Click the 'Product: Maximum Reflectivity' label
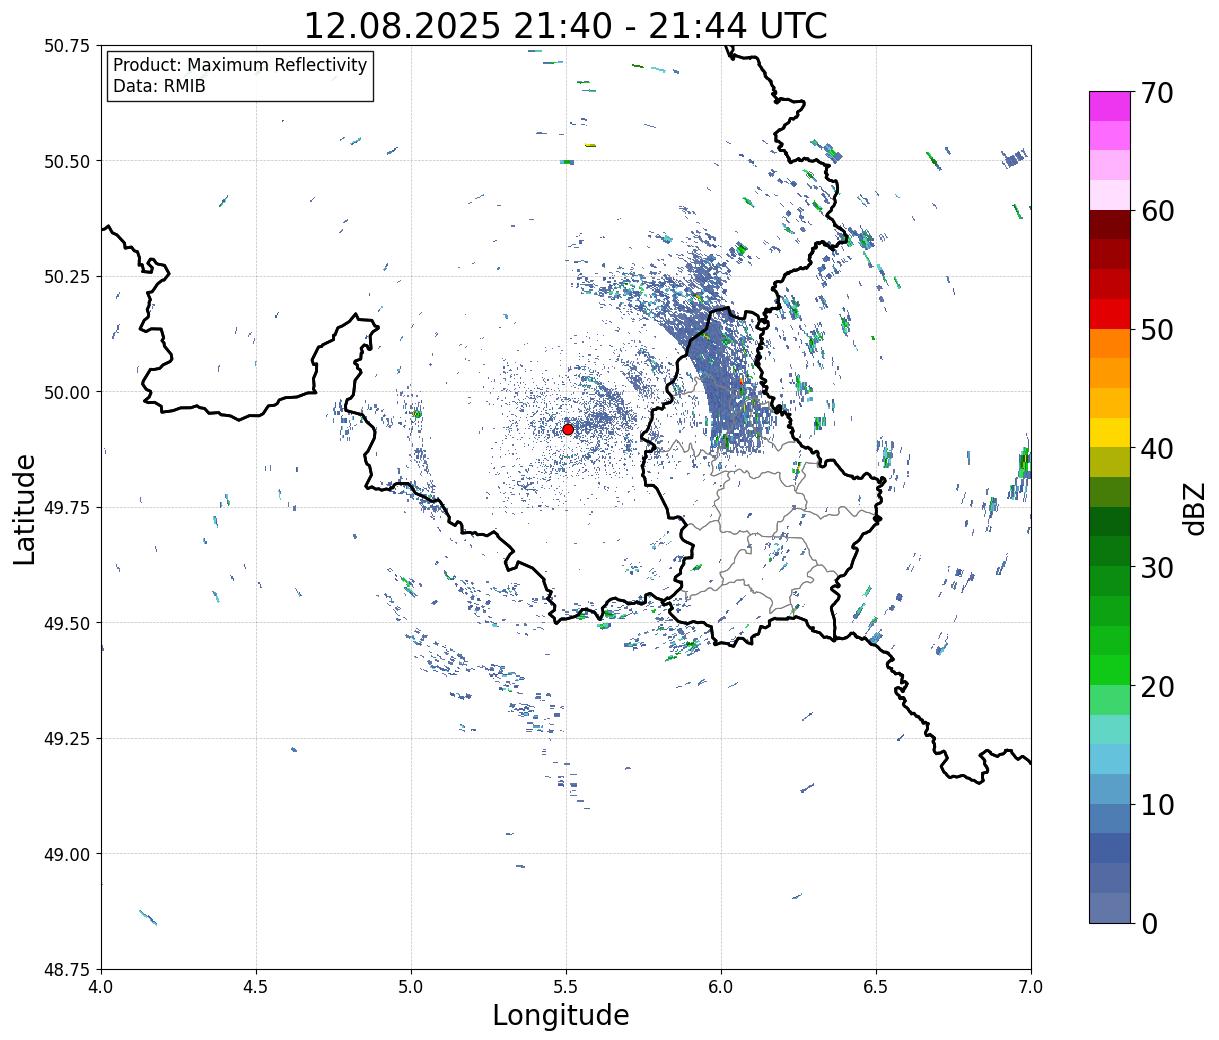The height and width of the screenshot is (1040, 1219). coord(240,65)
